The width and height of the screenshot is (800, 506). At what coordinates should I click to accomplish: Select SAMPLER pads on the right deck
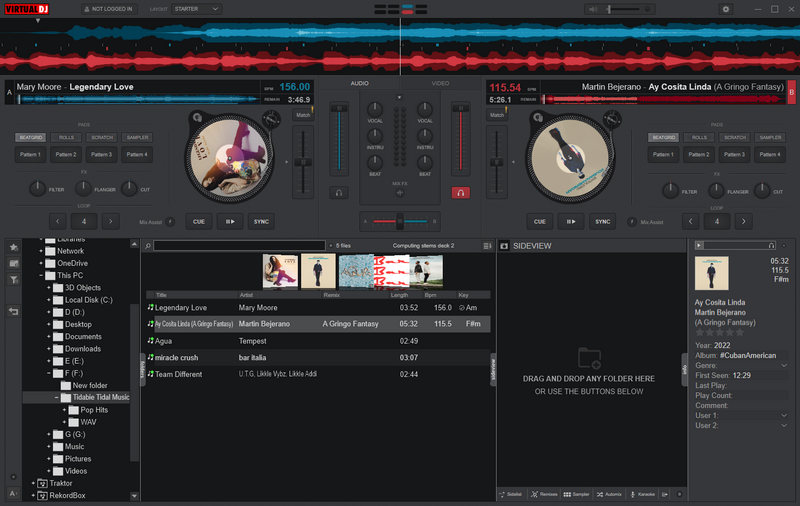(x=770, y=137)
